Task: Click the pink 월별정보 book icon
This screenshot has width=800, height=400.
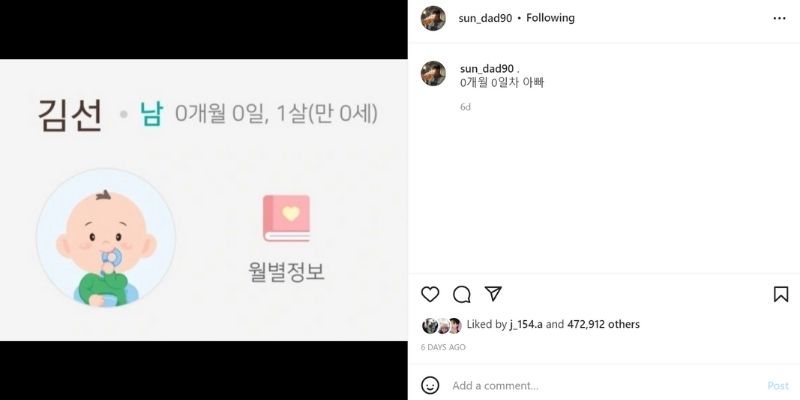Action: [x=286, y=218]
